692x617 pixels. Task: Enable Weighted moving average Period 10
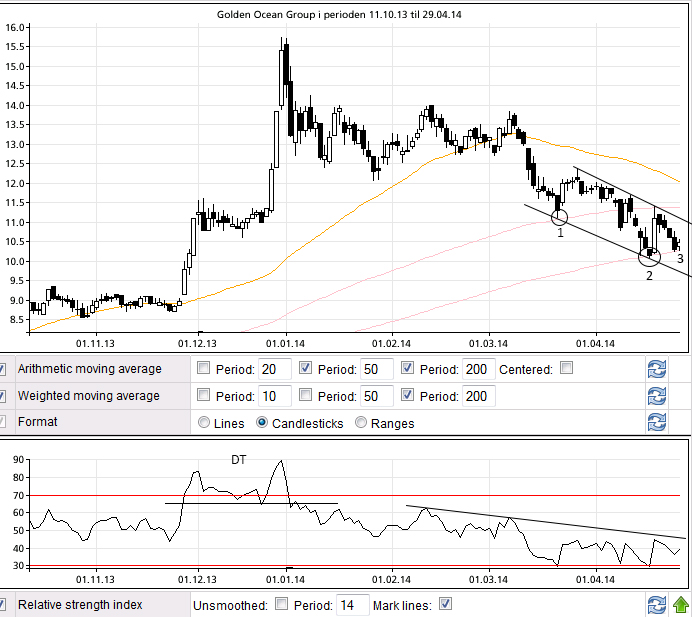tap(204, 396)
